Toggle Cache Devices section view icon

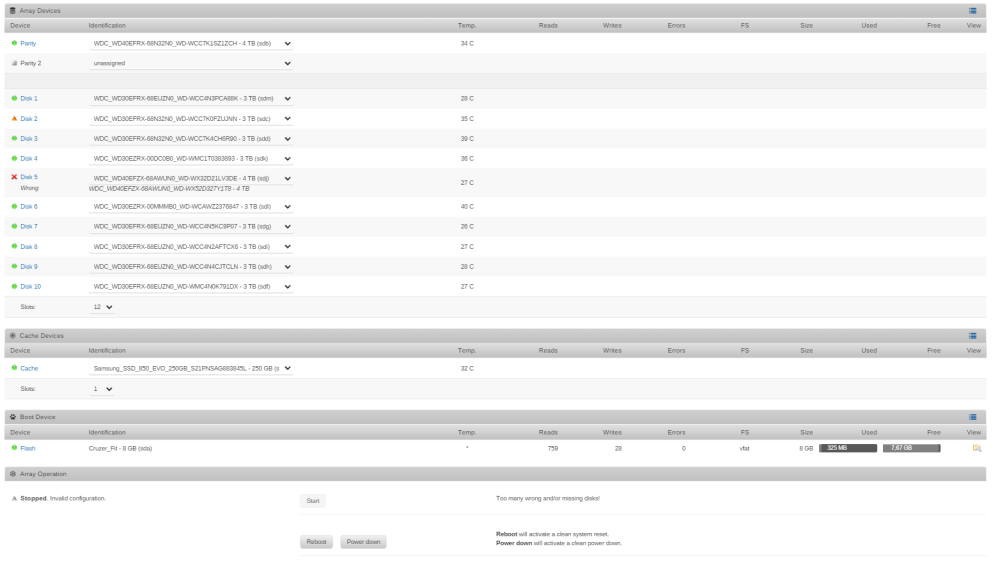[x=973, y=335]
